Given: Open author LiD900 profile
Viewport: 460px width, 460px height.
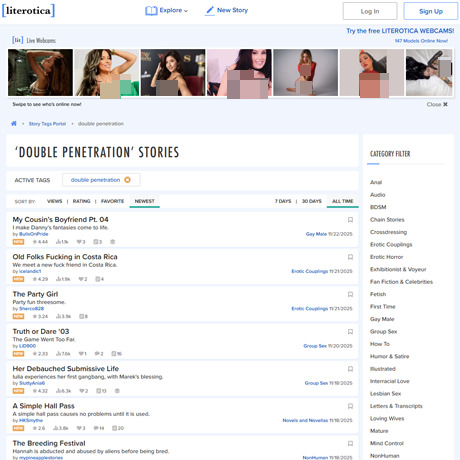Looking at the screenshot, I should 27,346.
